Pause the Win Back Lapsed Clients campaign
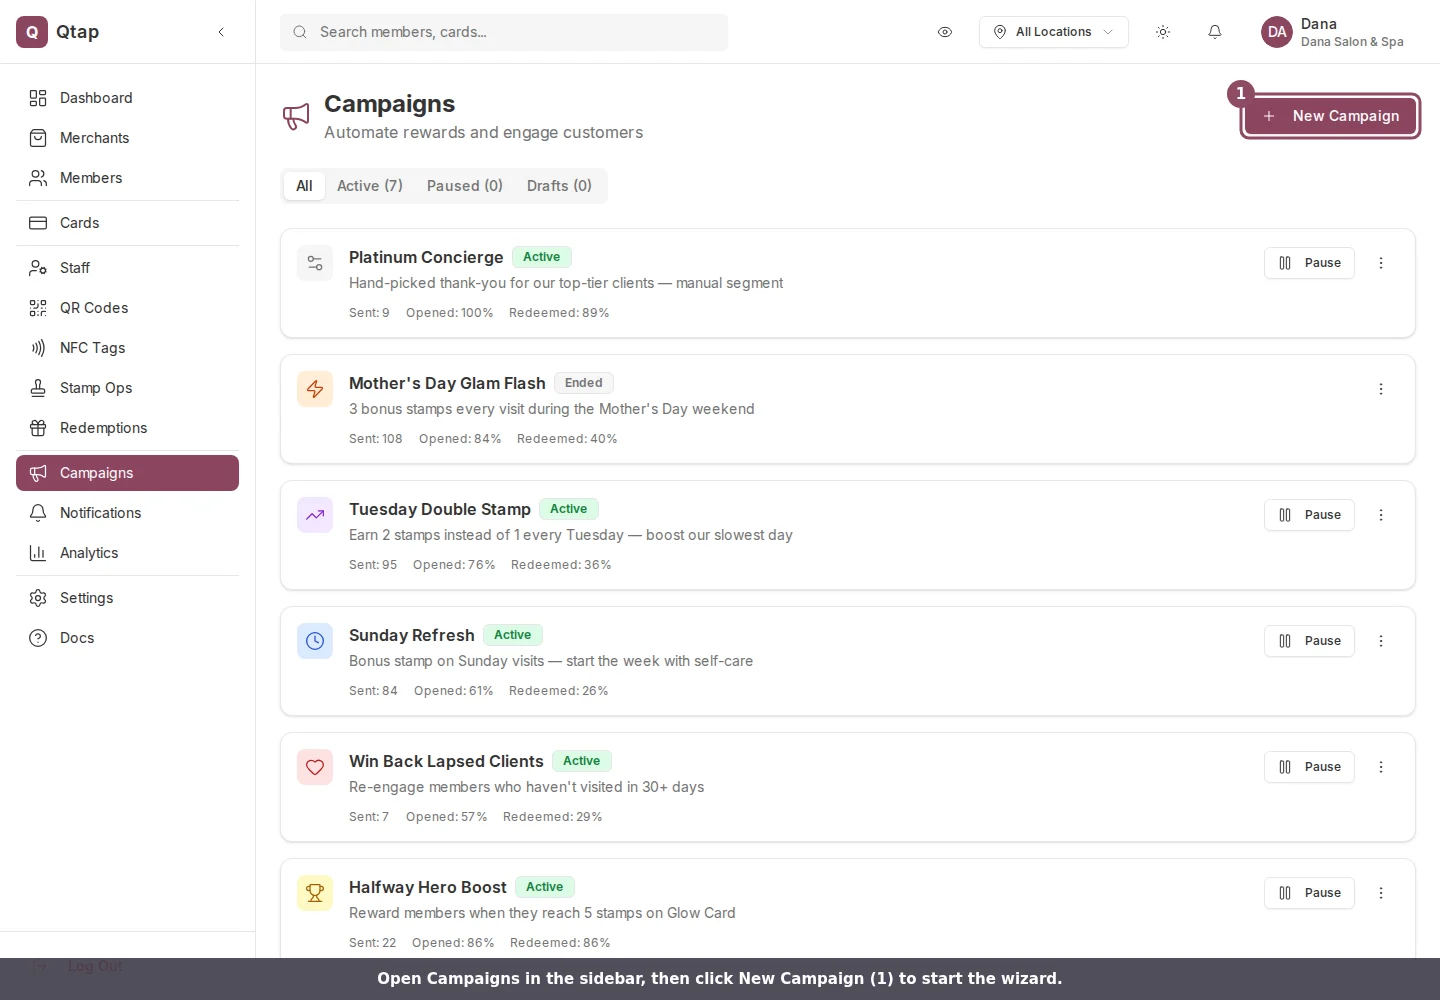The height and width of the screenshot is (1000, 1440). pyautogui.click(x=1309, y=767)
